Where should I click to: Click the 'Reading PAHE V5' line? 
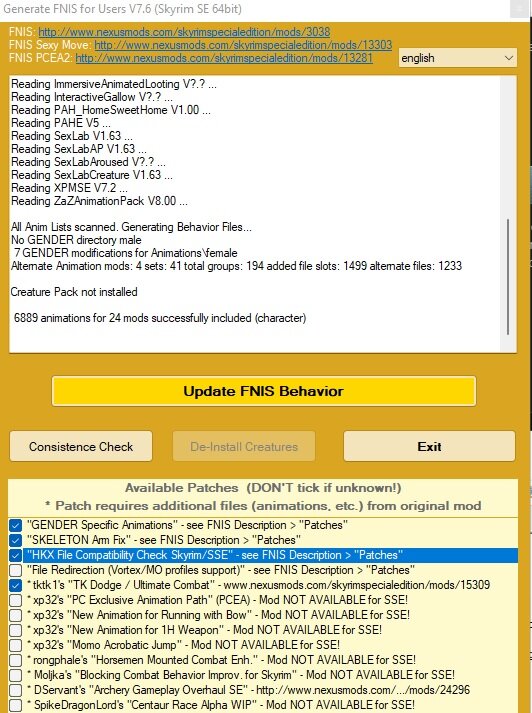61,123
